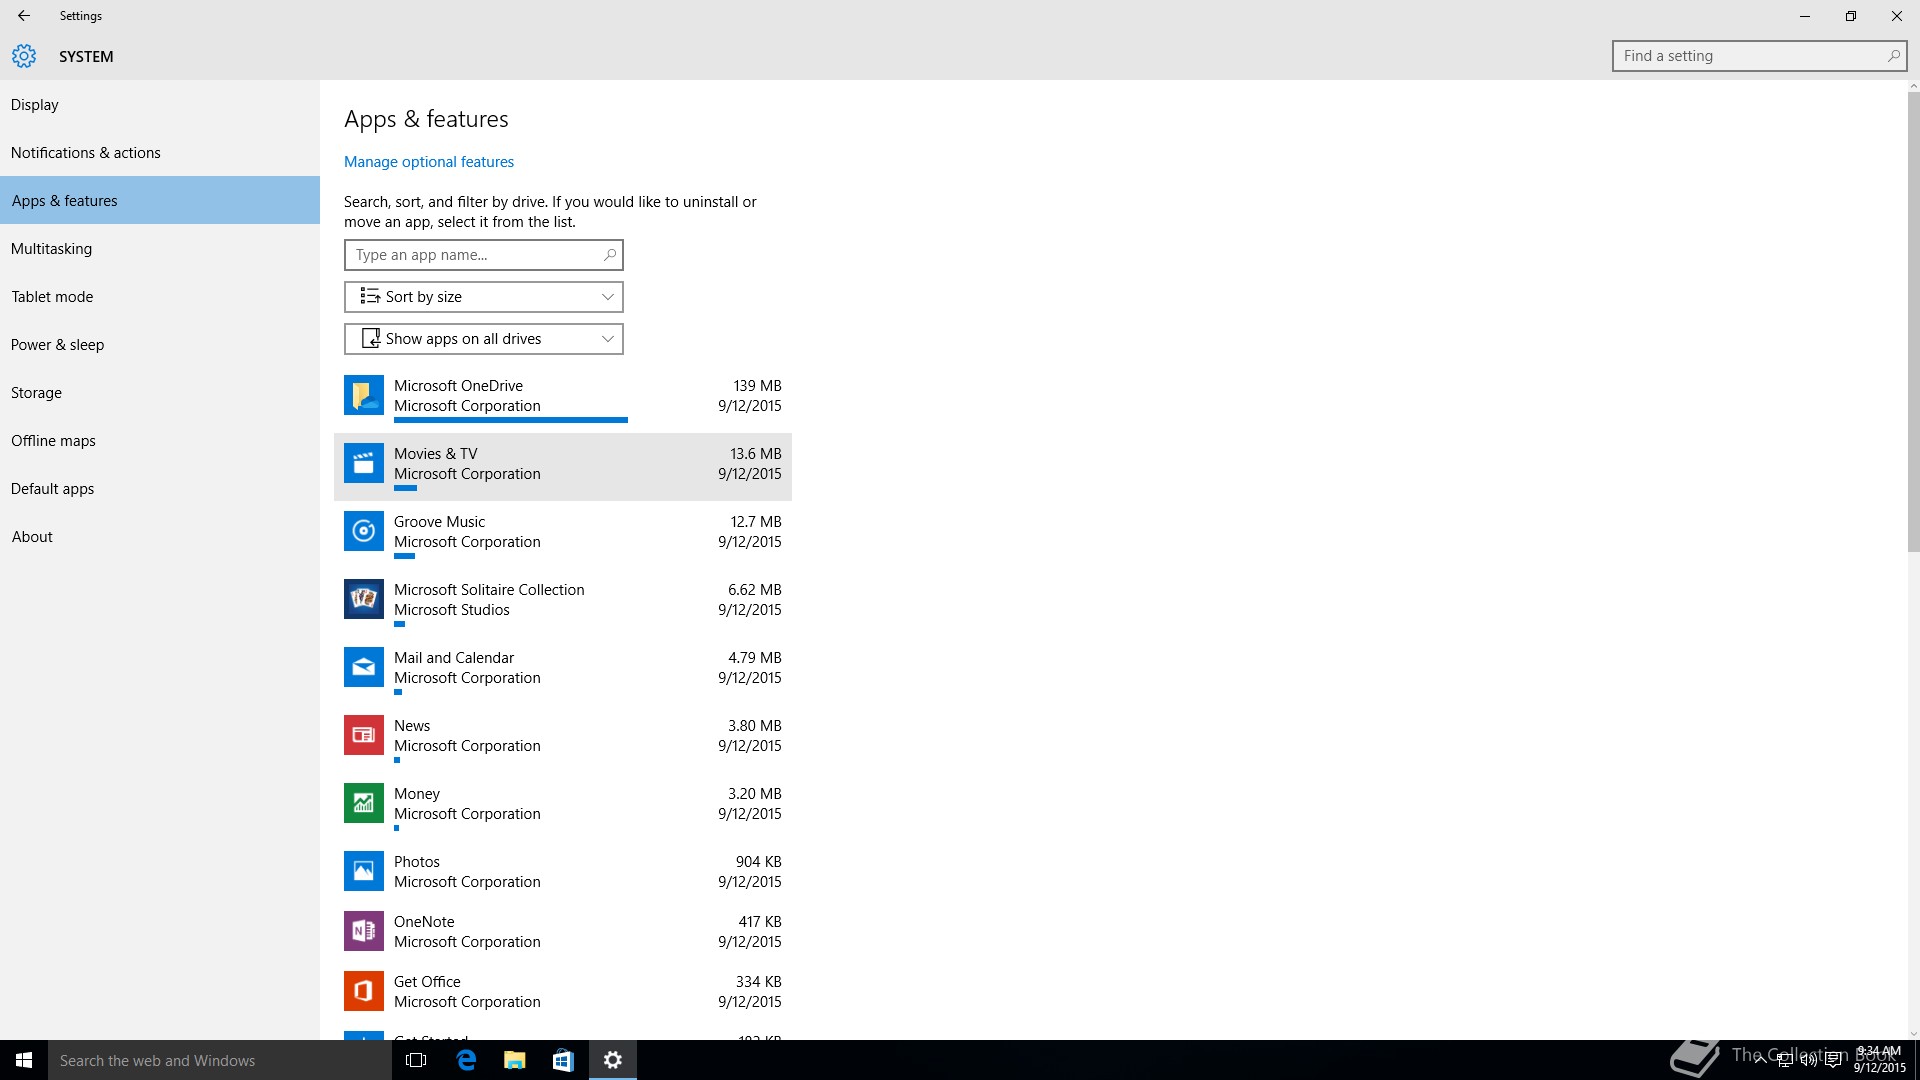Click the magnifier in the app name box

610,255
